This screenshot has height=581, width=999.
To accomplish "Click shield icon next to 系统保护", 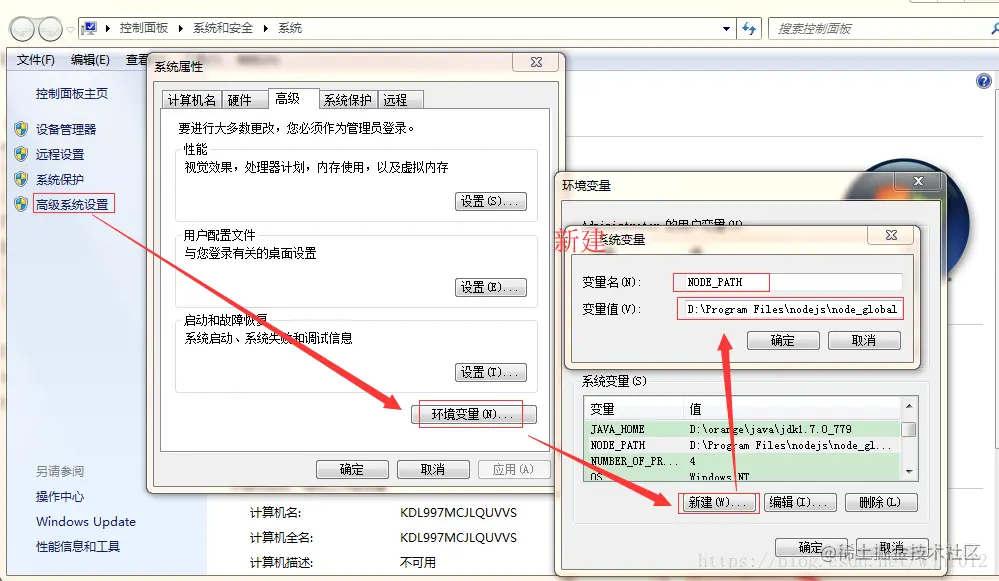I will point(21,179).
